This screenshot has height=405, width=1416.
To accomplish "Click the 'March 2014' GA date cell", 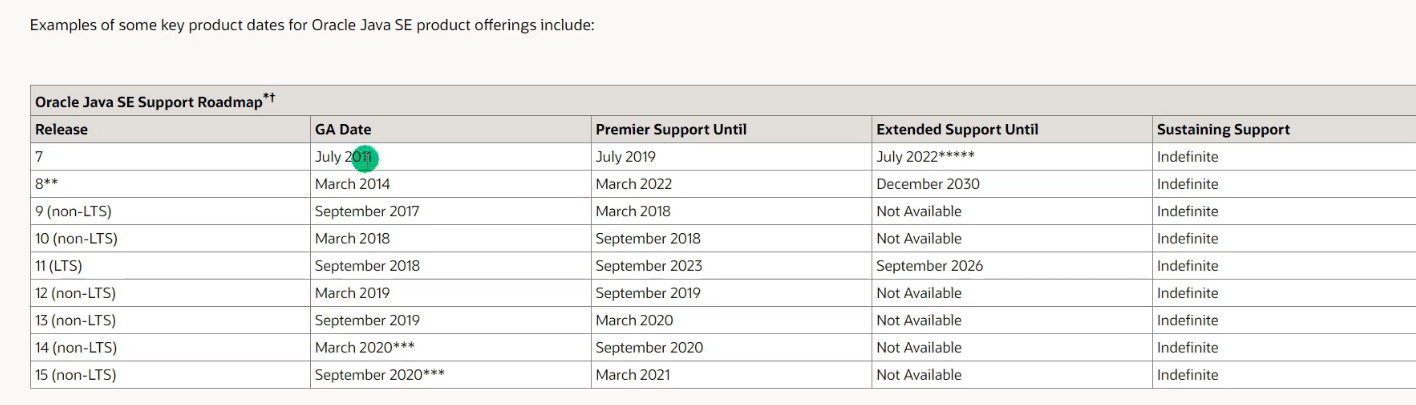I will (x=352, y=184).
